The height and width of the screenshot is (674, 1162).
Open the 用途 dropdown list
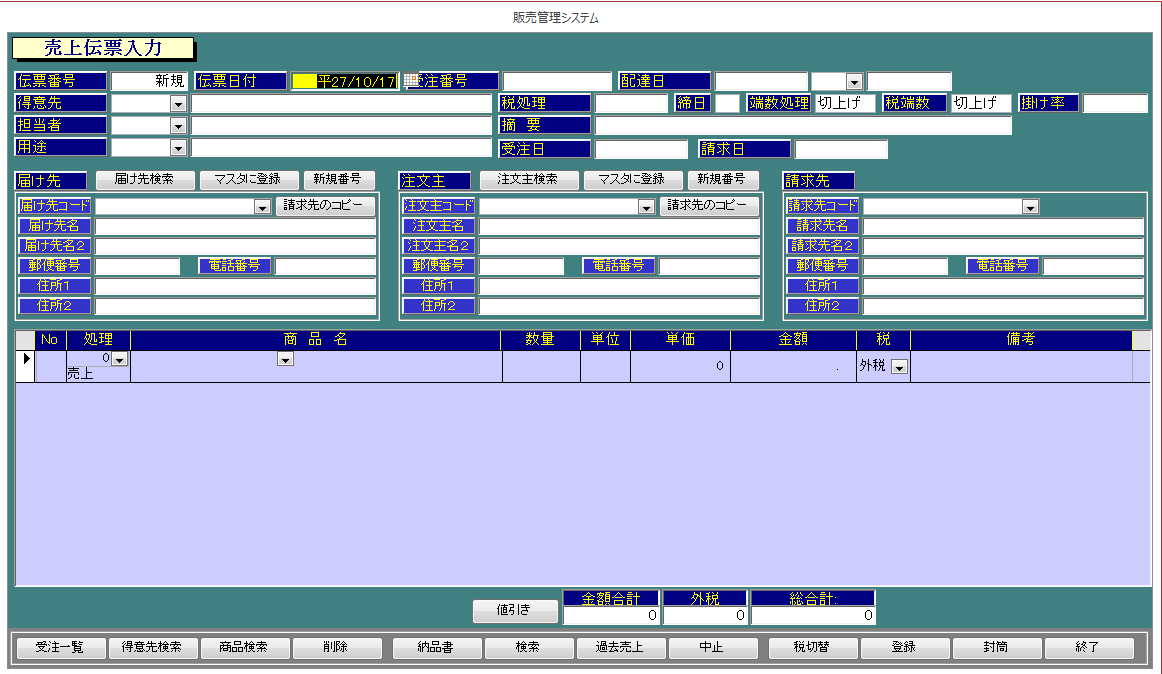tap(178, 148)
